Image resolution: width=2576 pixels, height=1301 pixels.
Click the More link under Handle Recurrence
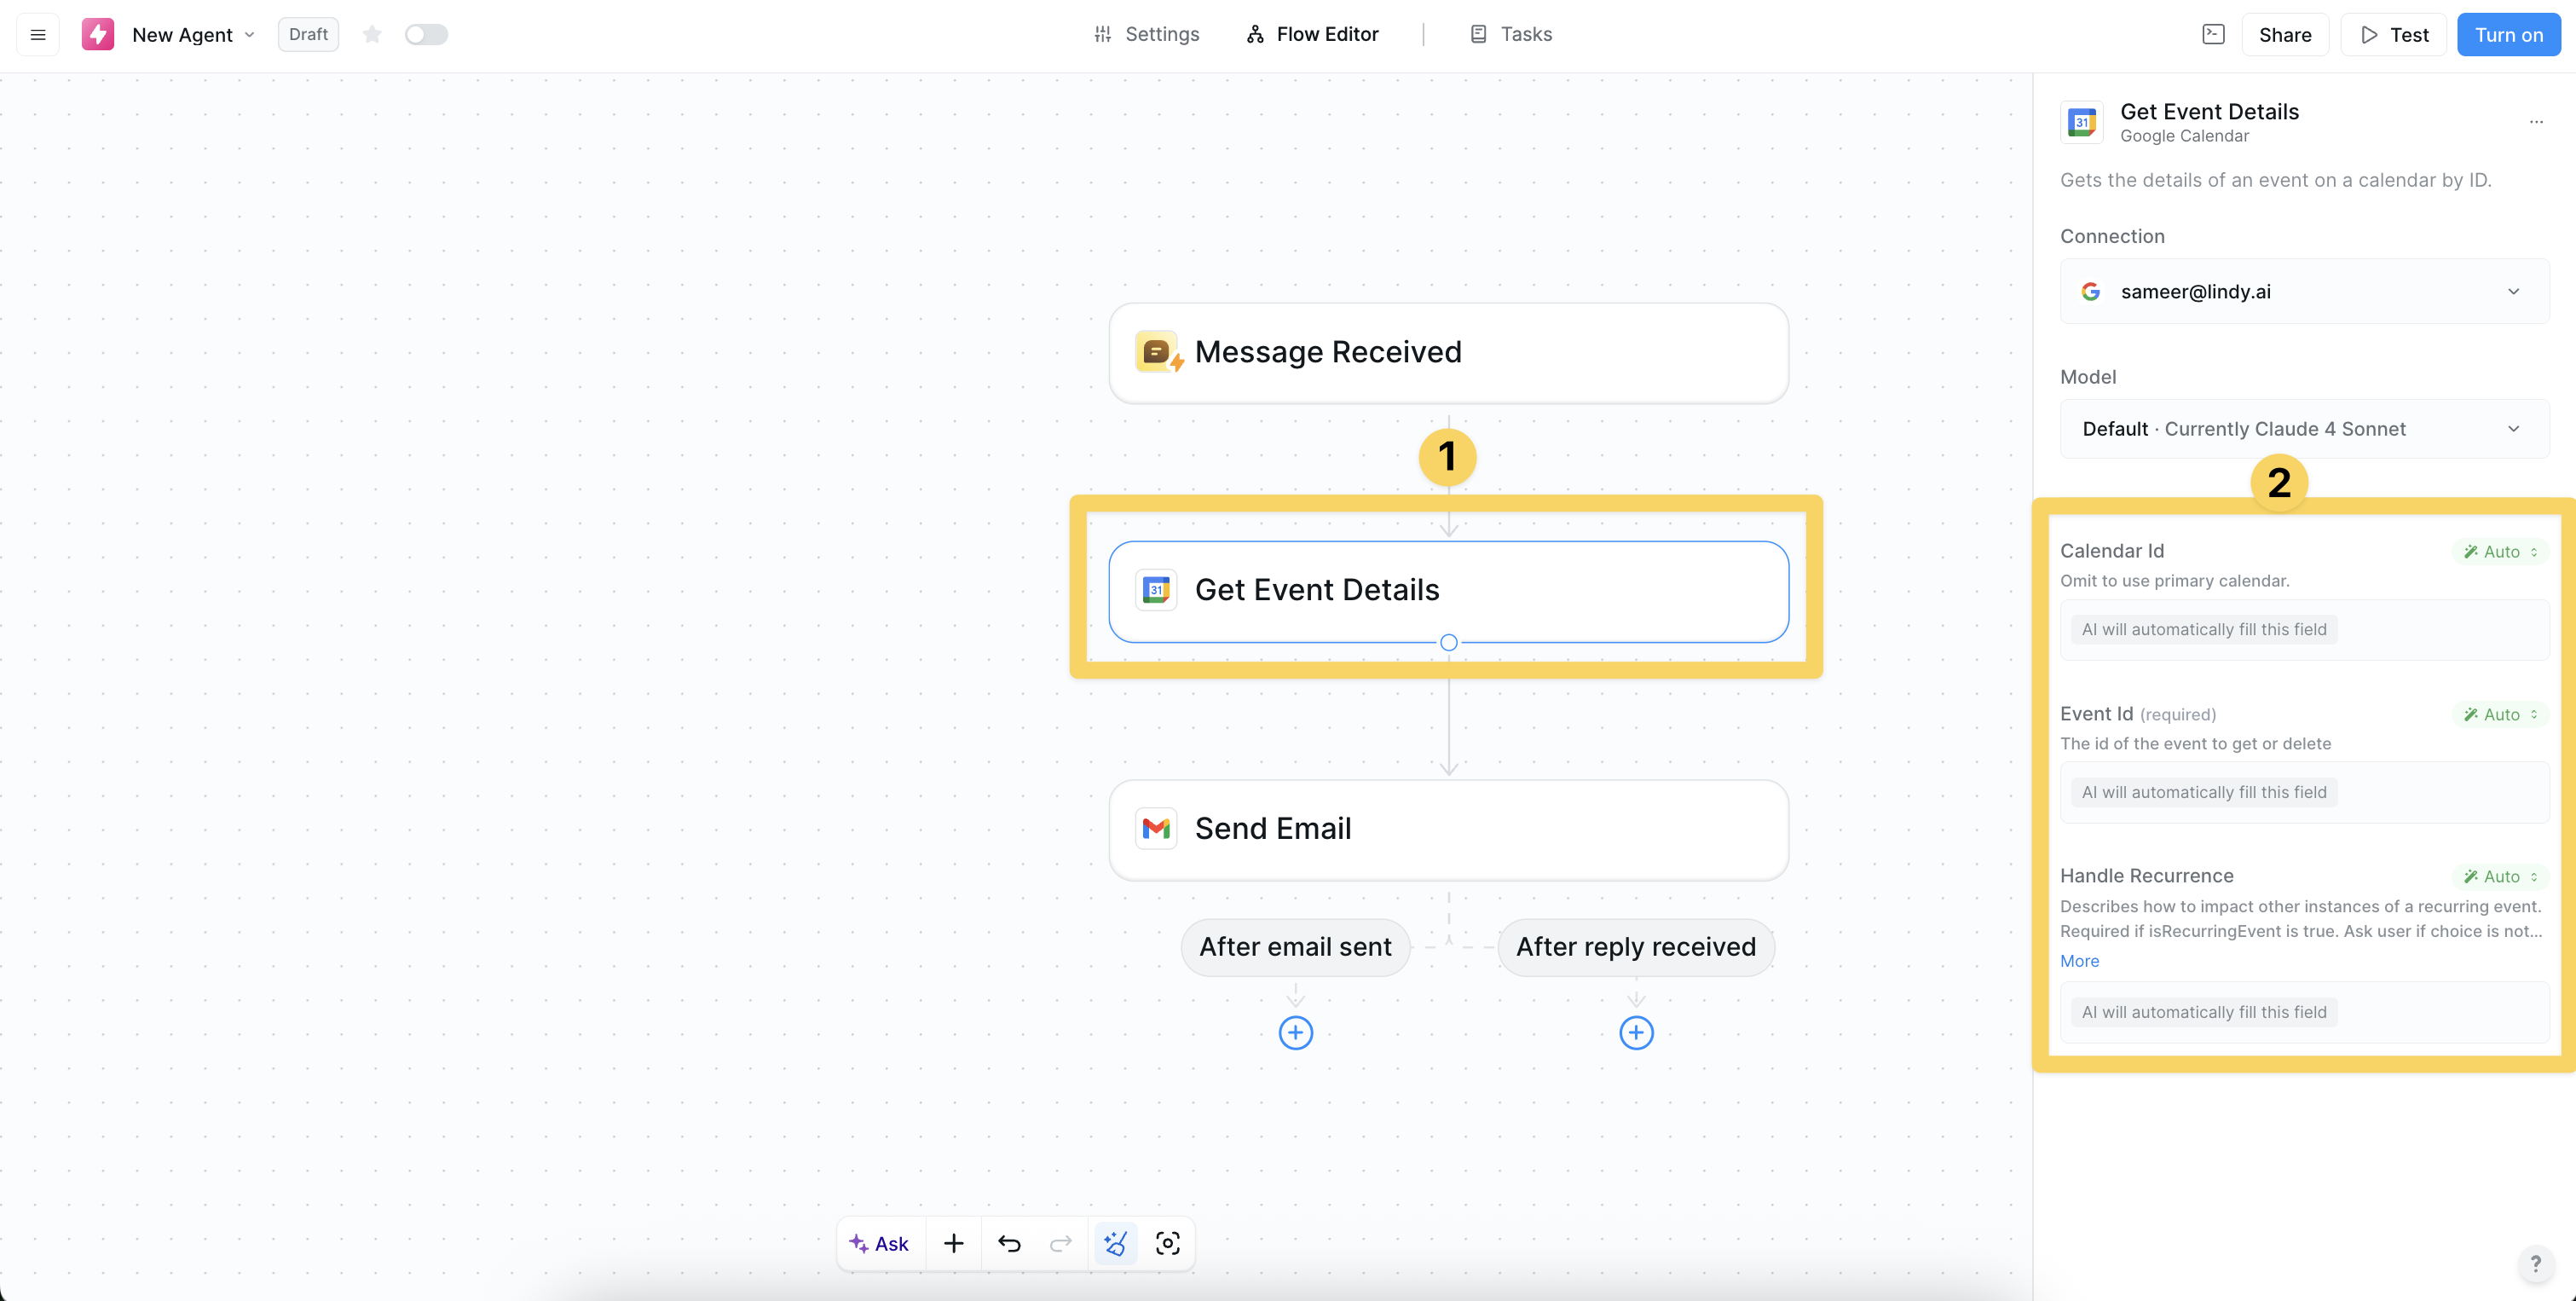pos(2079,961)
